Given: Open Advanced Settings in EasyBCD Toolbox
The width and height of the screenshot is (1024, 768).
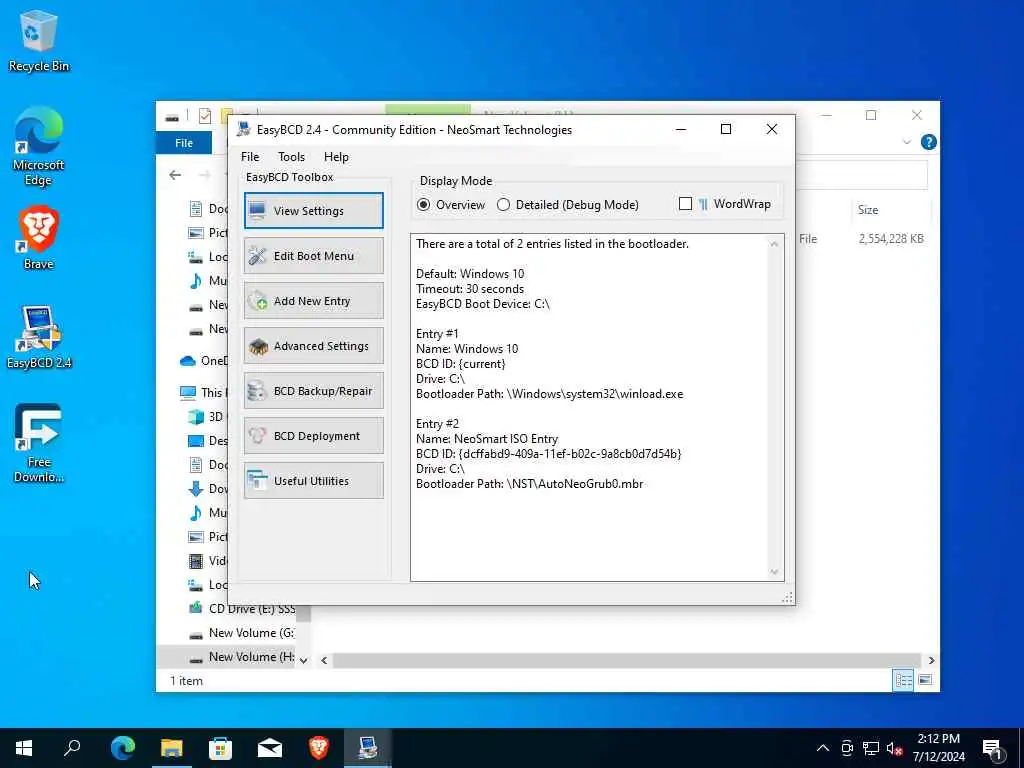Looking at the screenshot, I should coord(313,345).
